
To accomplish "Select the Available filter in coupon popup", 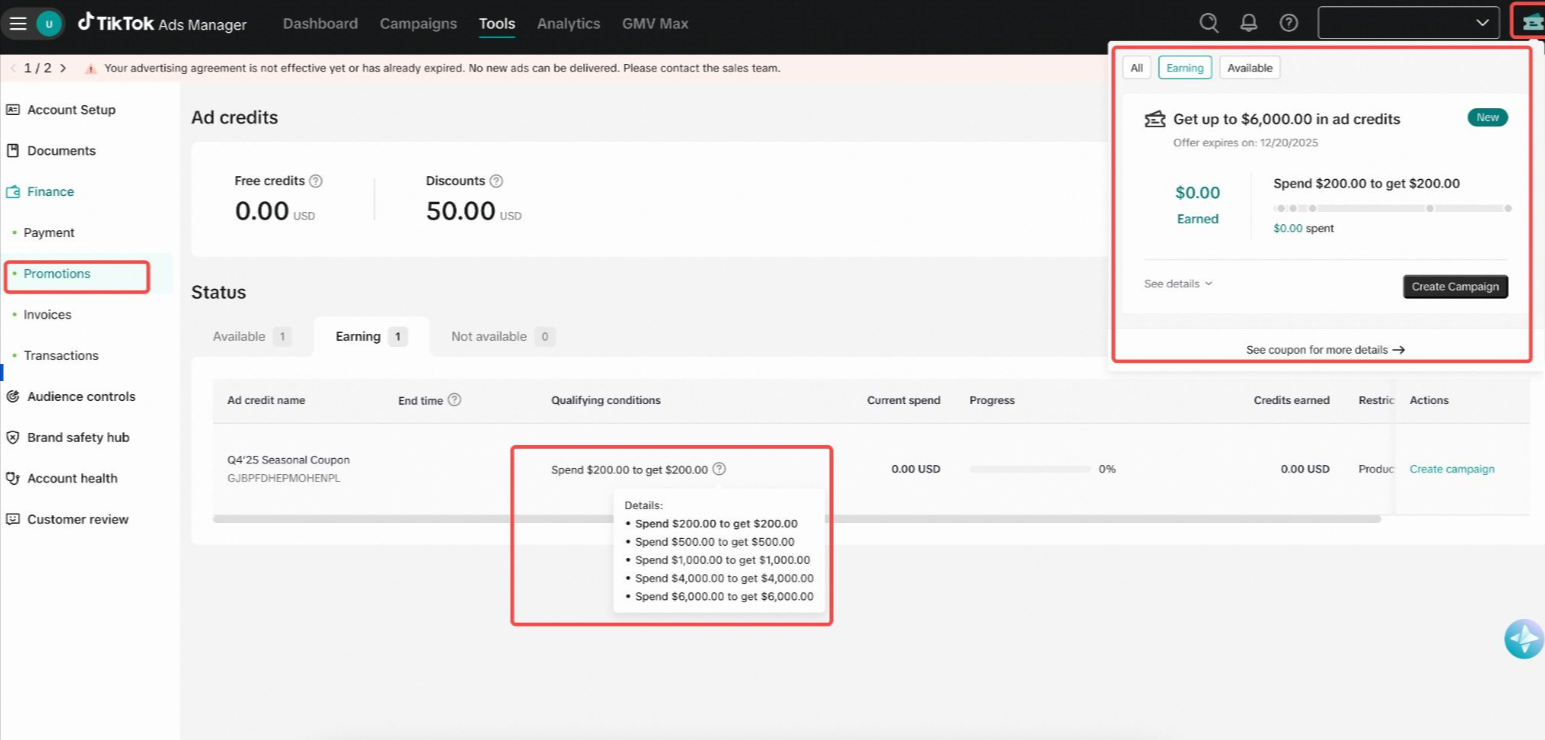I will click(x=1250, y=68).
